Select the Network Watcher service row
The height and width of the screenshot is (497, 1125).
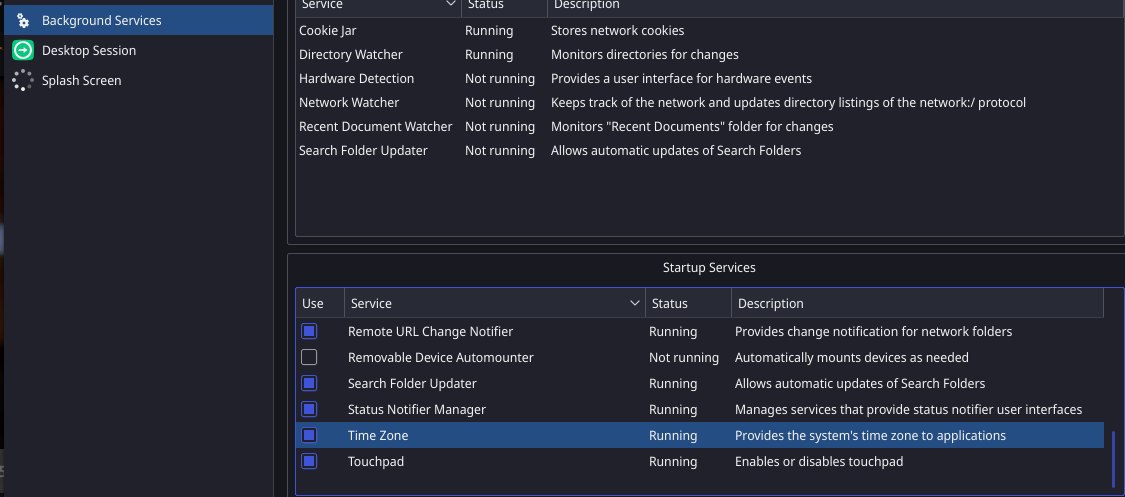(707, 103)
